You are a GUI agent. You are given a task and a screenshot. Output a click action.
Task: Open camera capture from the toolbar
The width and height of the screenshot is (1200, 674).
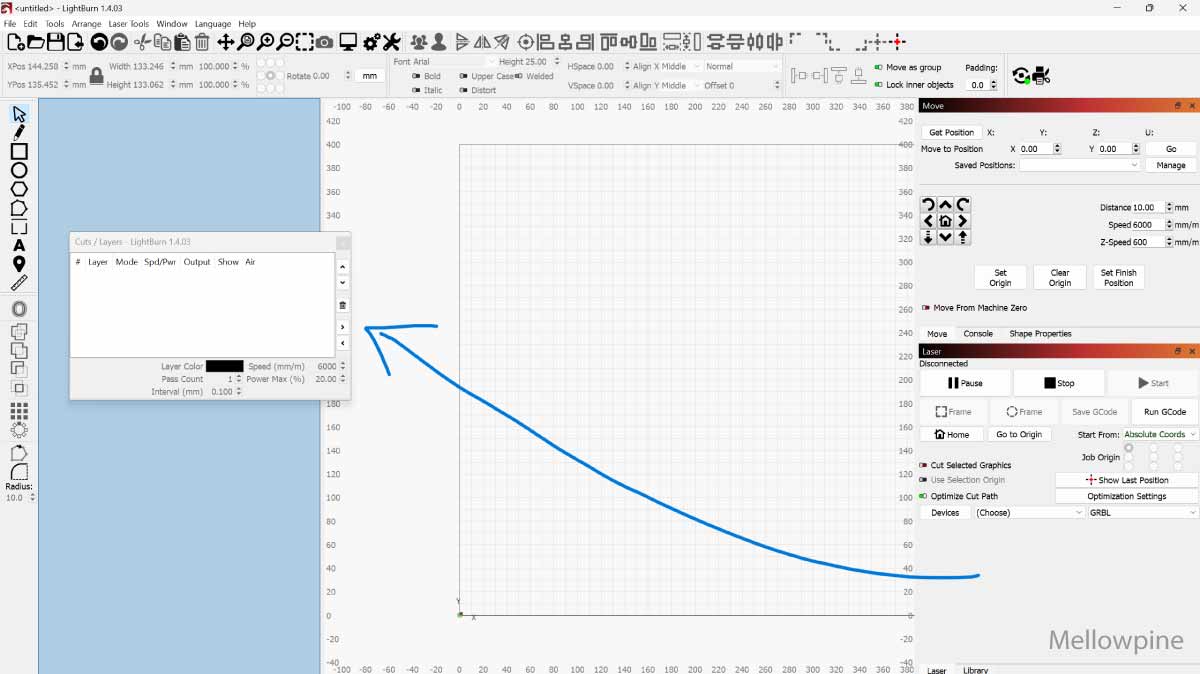325,42
